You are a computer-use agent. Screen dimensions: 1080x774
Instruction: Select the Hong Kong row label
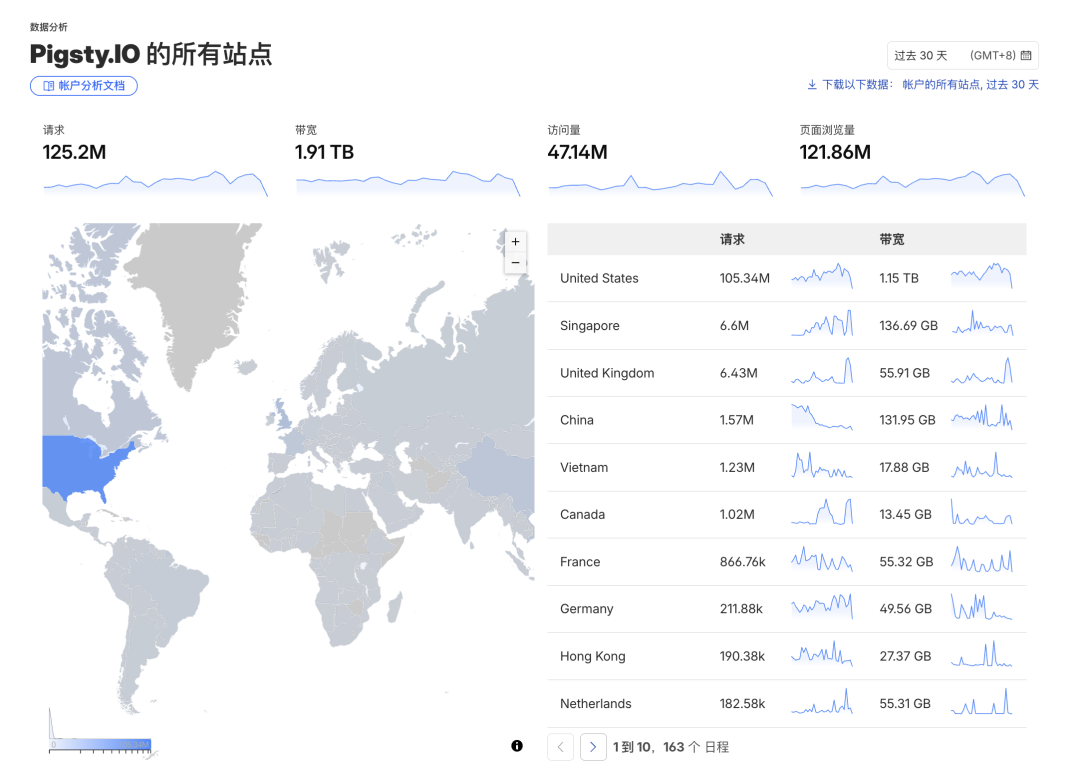click(x=593, y=656)
